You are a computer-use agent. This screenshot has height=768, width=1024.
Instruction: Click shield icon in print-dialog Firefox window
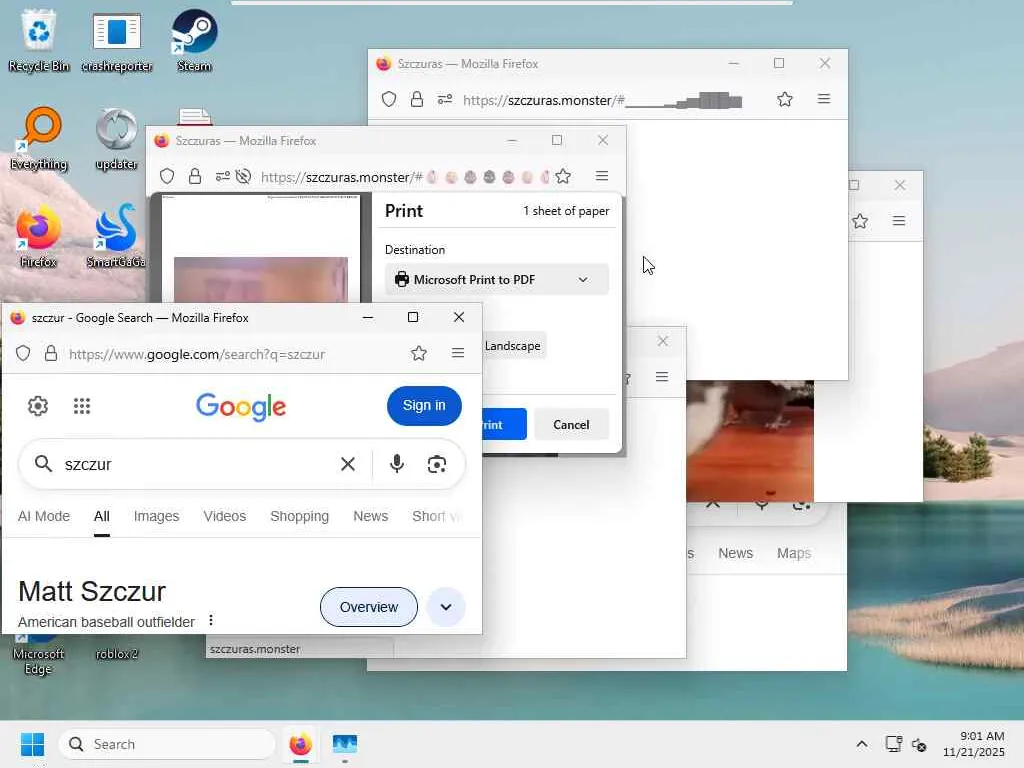tap(167, 176)
